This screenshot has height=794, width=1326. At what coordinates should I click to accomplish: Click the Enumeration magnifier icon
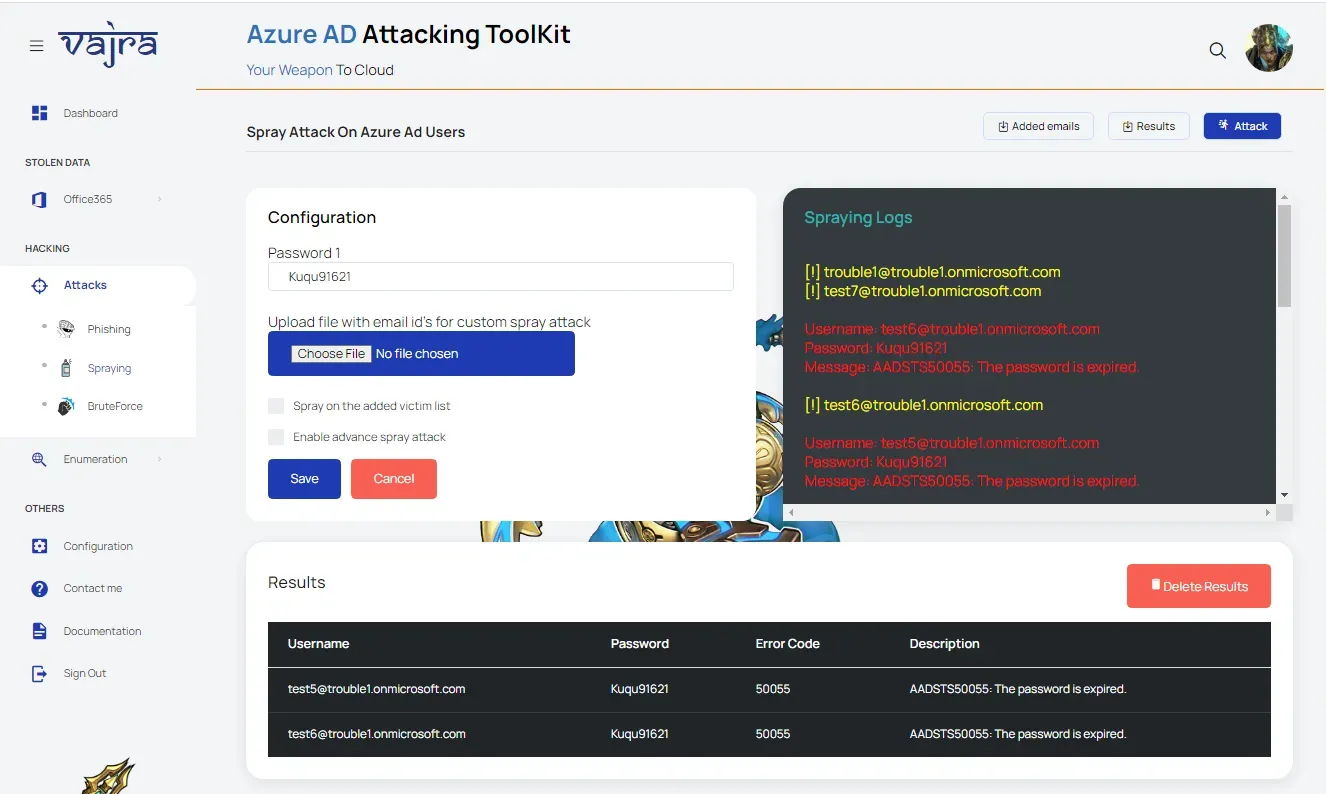pos(39,459)
